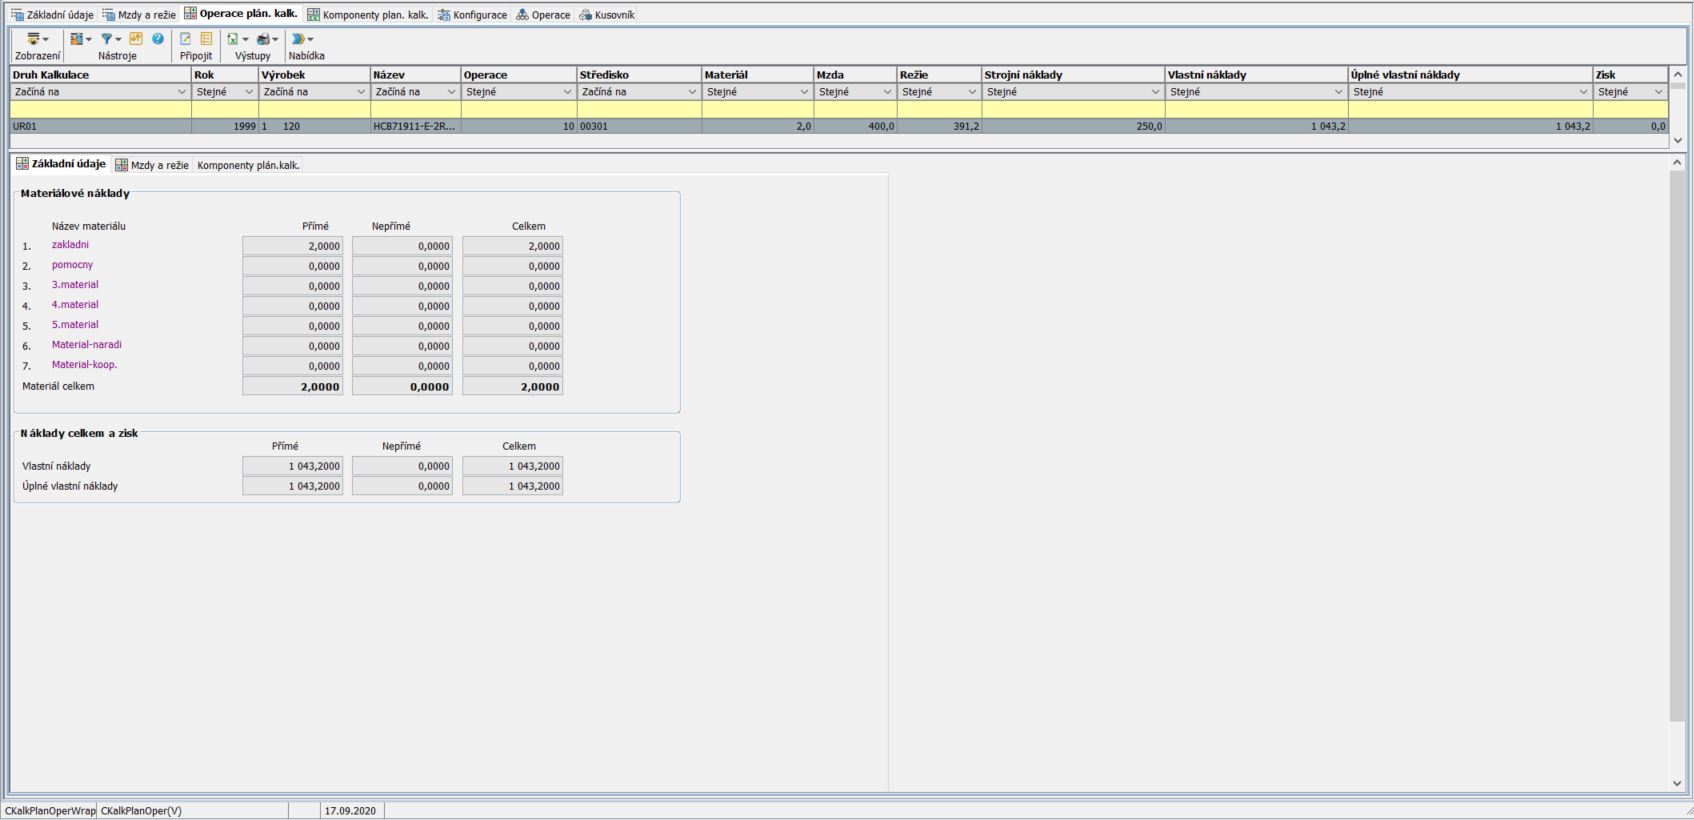This screenshot has width=1694, height=820.
Task: Click the orange sliders icon in Nástroje
Action: 136,39
